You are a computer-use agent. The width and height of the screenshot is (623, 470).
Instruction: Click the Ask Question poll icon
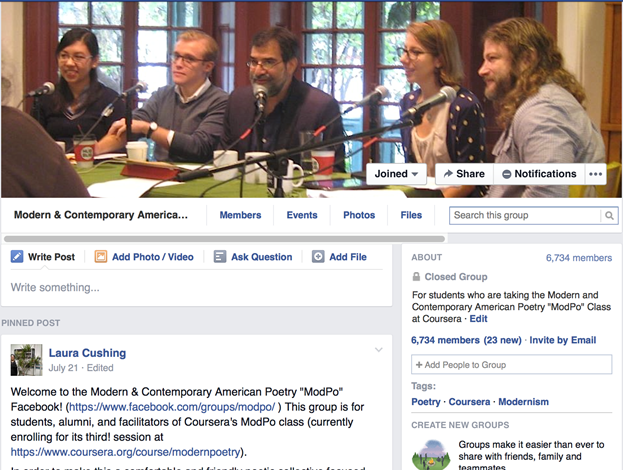(220, 257)
